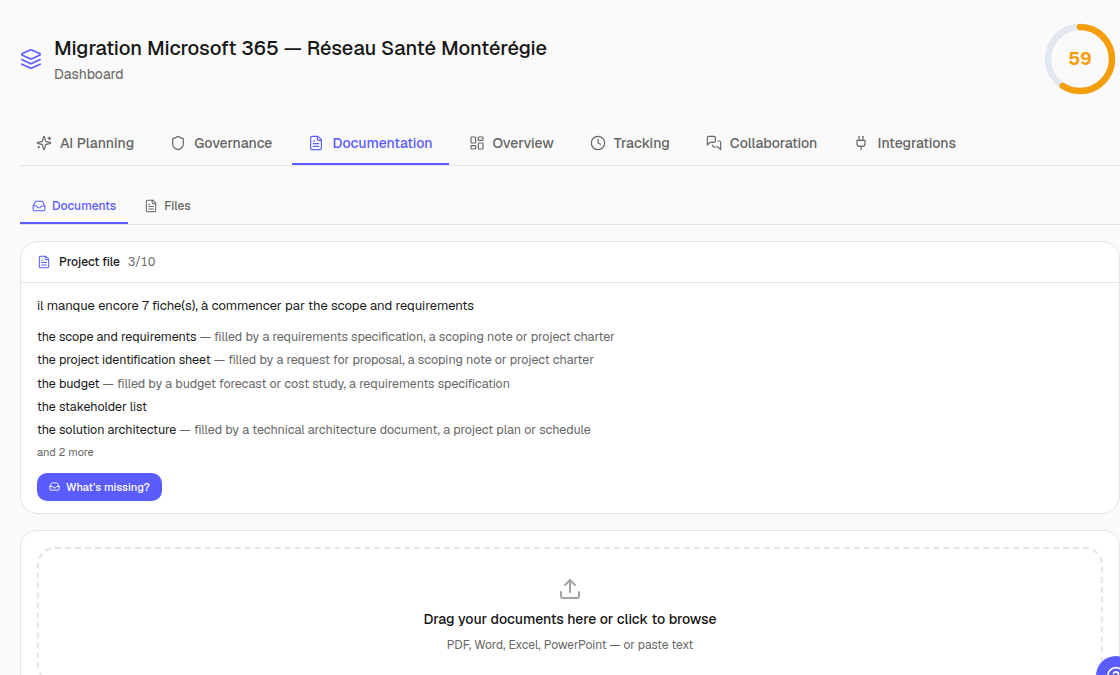Click the sparkle icon beside AI Planning
Image resolution: width=1120 pixels, height=675 pixels.
pyautogui.click(x=44, y=143)
